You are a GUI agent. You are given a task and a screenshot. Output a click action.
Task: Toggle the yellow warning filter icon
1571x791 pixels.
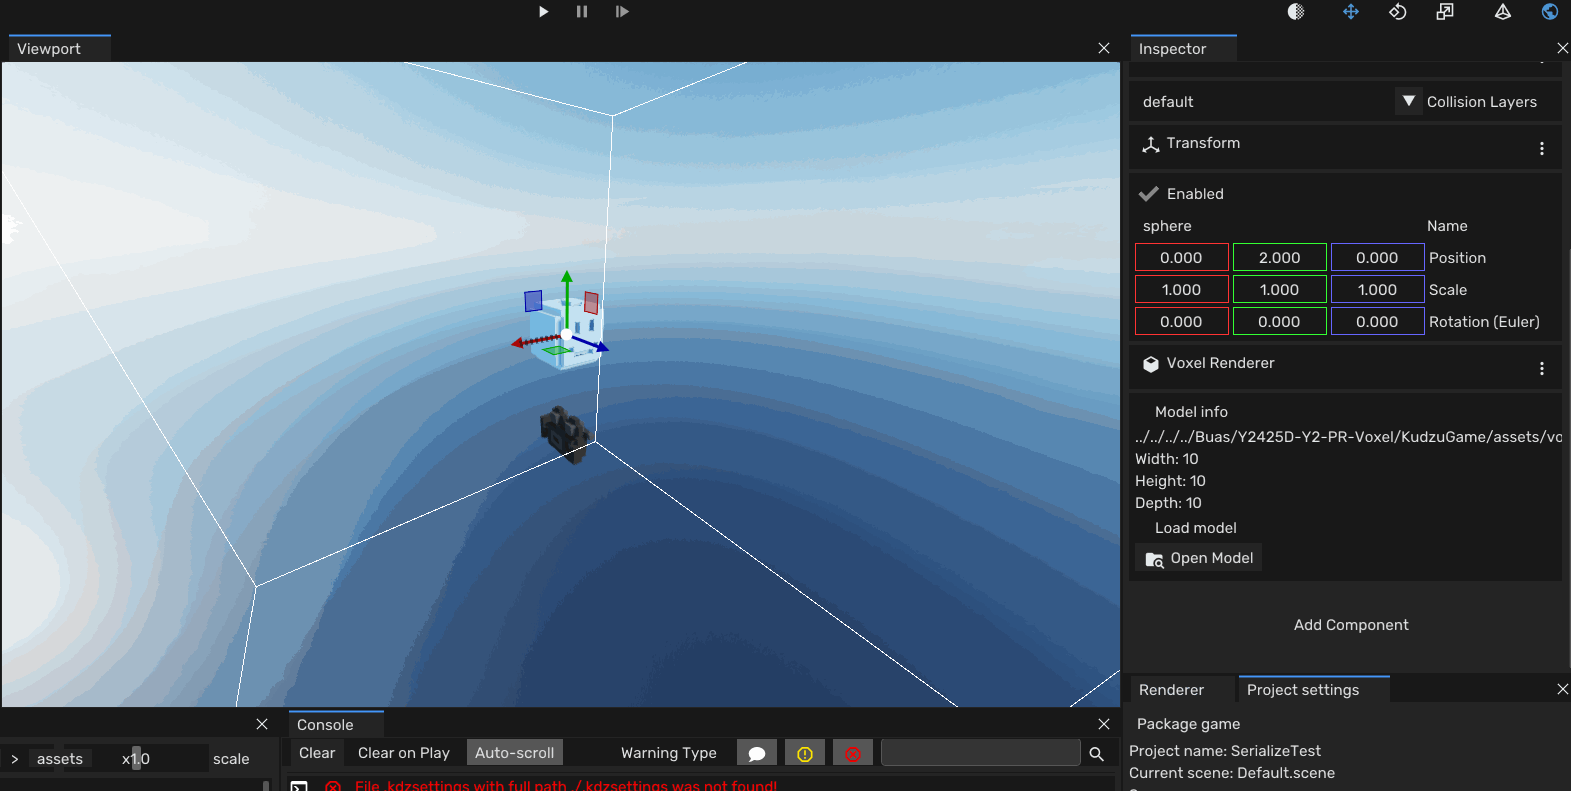tap(805, 753)
